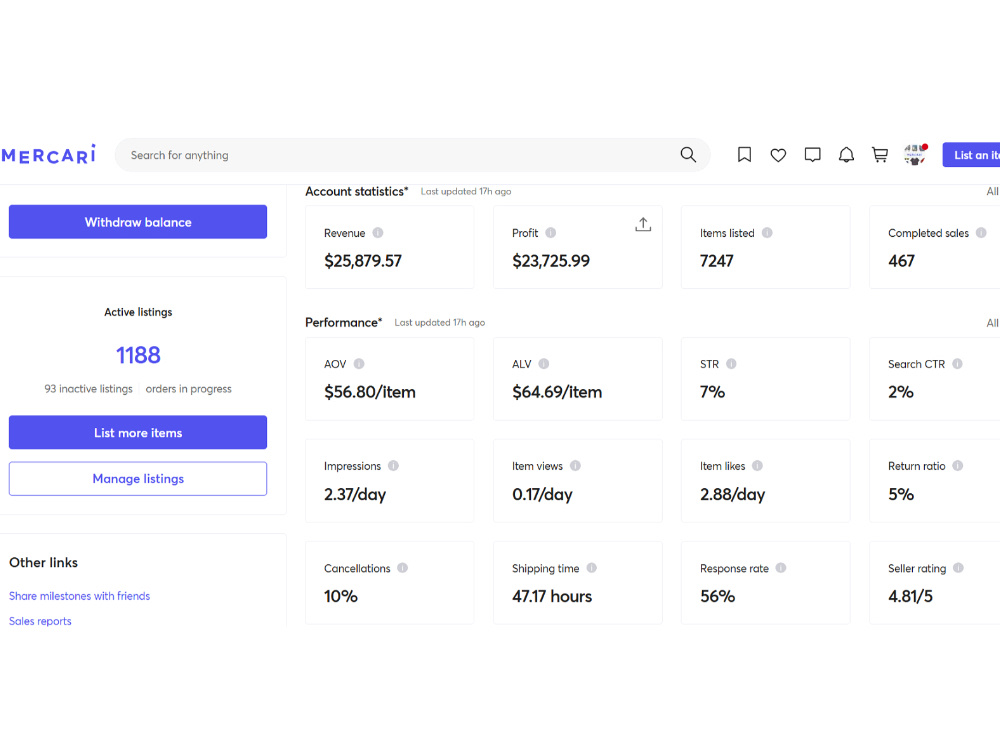Click the List more items button

coord(138,432)
